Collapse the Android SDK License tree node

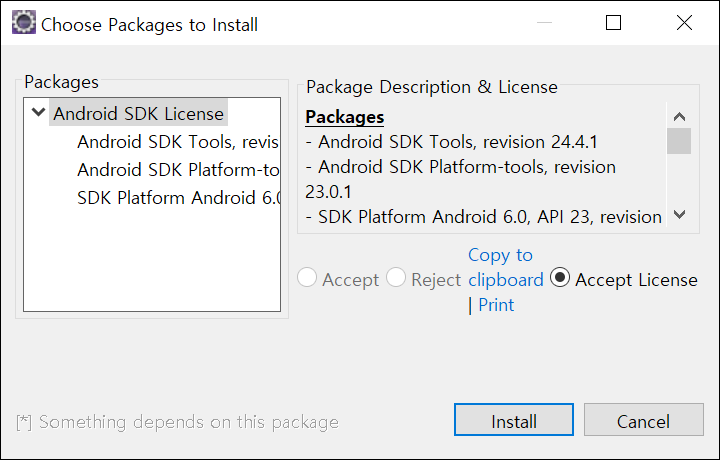39,112
